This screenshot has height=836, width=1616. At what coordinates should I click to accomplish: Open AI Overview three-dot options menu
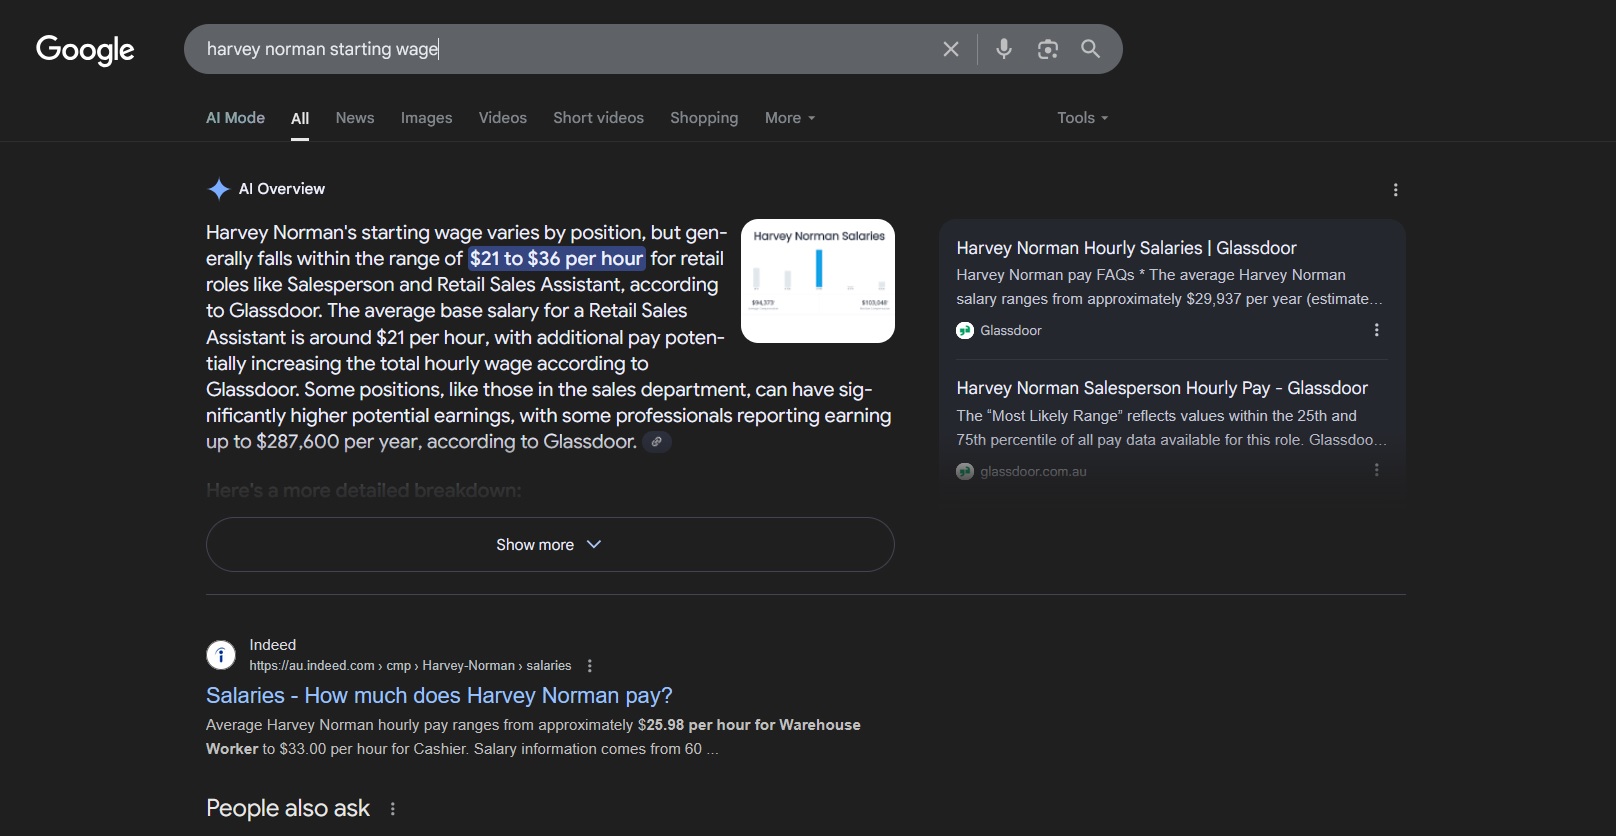pos(1395,190)
